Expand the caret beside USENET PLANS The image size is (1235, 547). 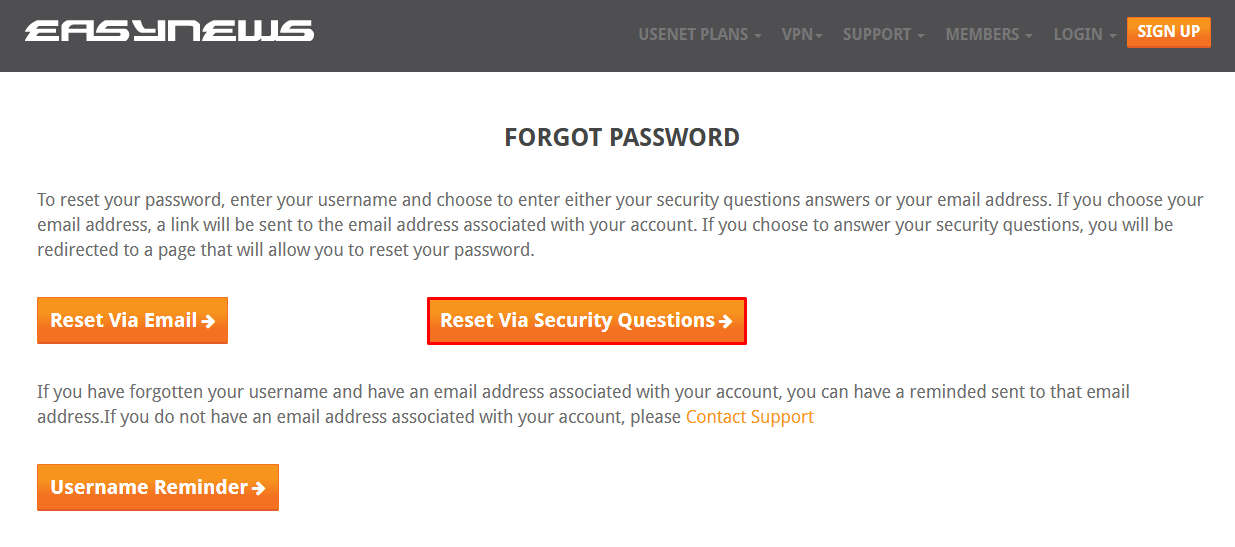[x=758, y=36]
